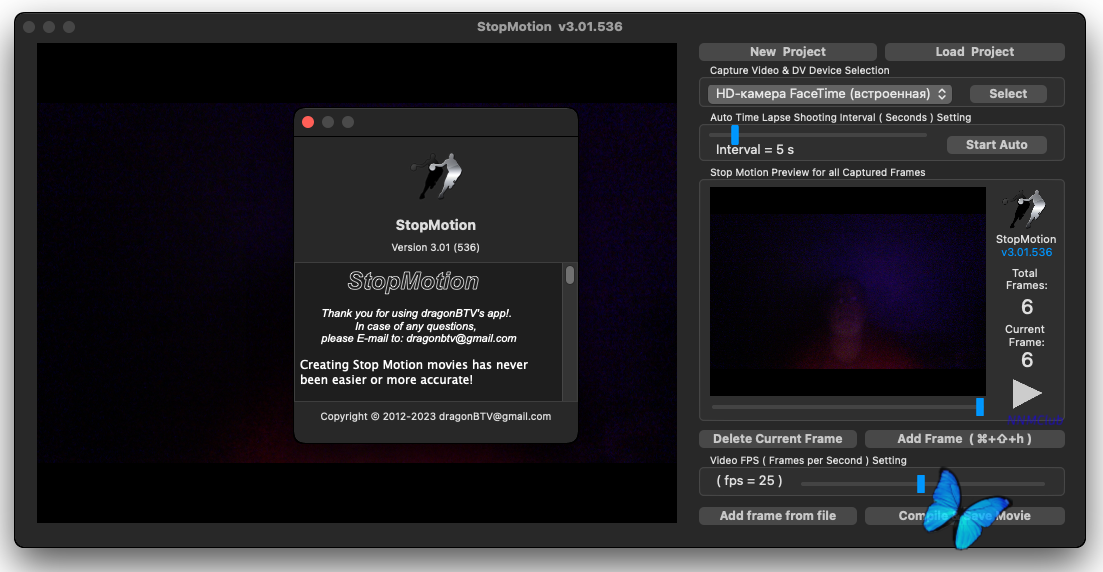Delete the current frame
1103x572 pixels.
[x=777, y=439]
